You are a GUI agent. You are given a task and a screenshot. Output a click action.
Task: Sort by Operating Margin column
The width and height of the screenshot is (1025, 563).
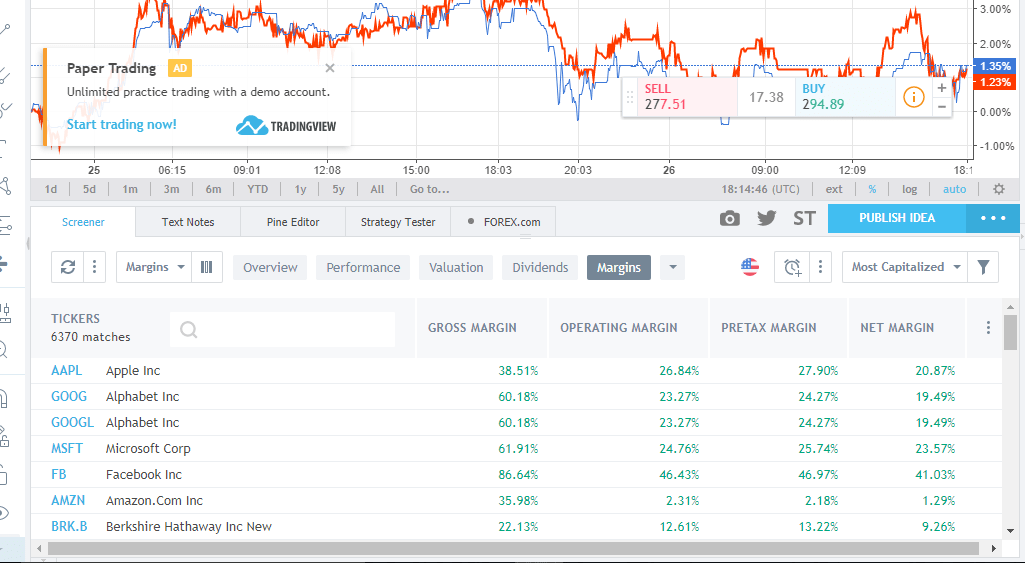(x=618, y=328)
